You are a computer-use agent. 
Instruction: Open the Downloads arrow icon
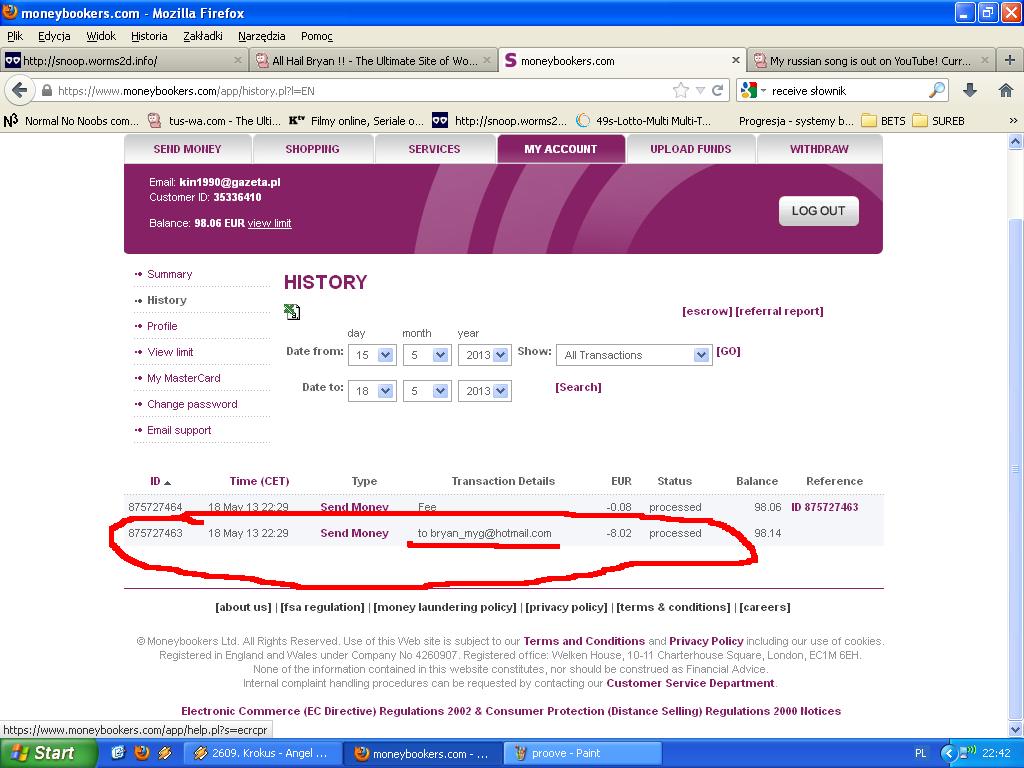pyautogui.click(x=970, y=90)
